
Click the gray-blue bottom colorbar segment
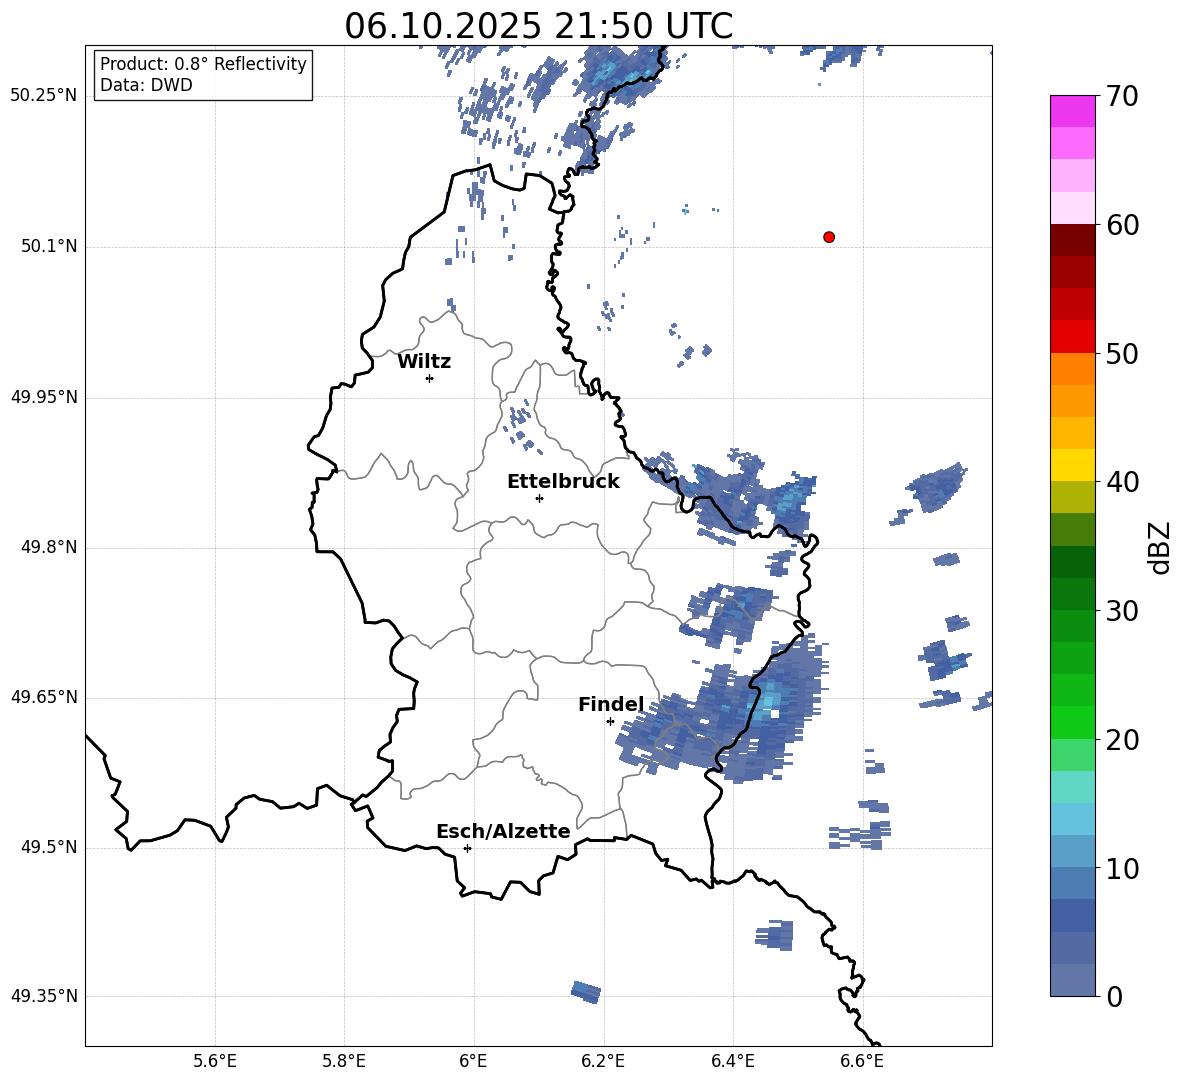[x=1072, y=980]
